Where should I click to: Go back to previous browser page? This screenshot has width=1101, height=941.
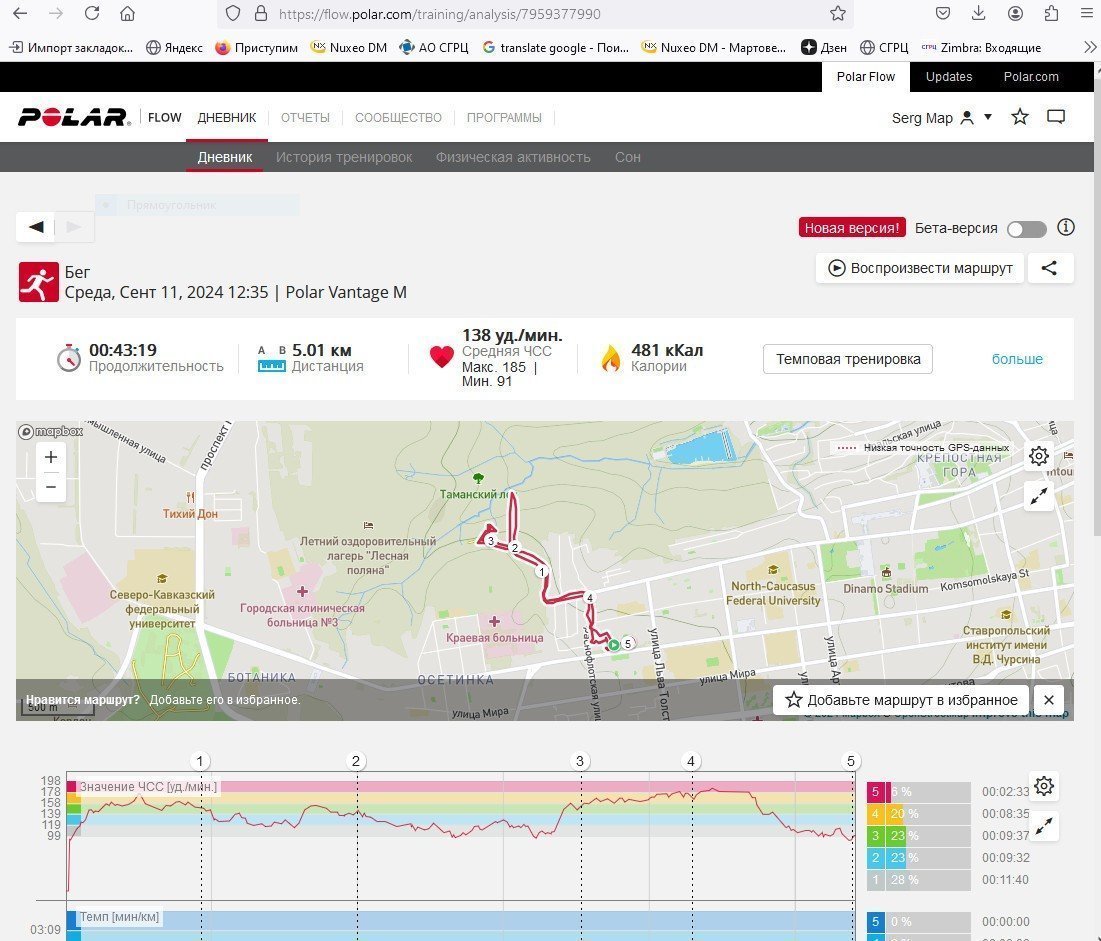20,13
